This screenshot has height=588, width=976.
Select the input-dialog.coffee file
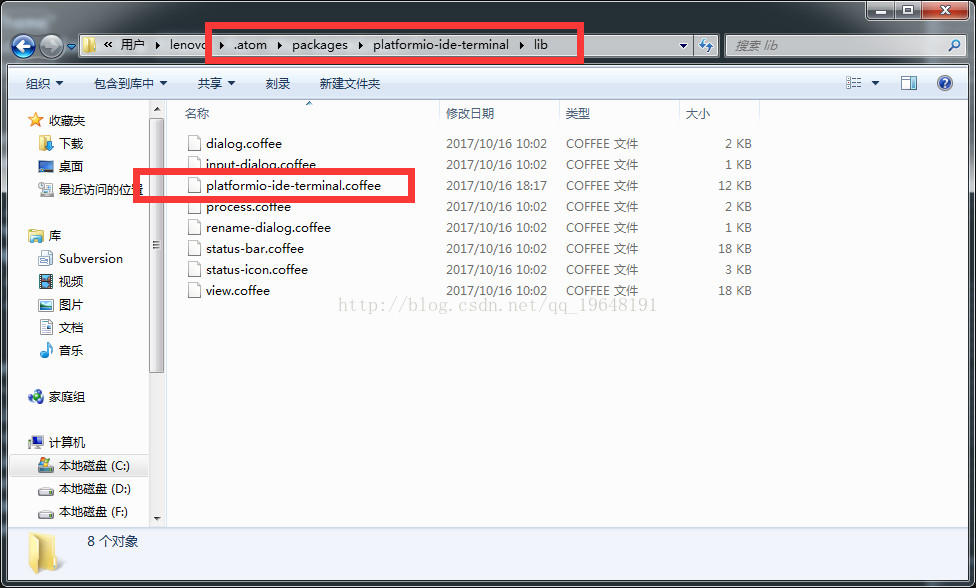(261, 164)
